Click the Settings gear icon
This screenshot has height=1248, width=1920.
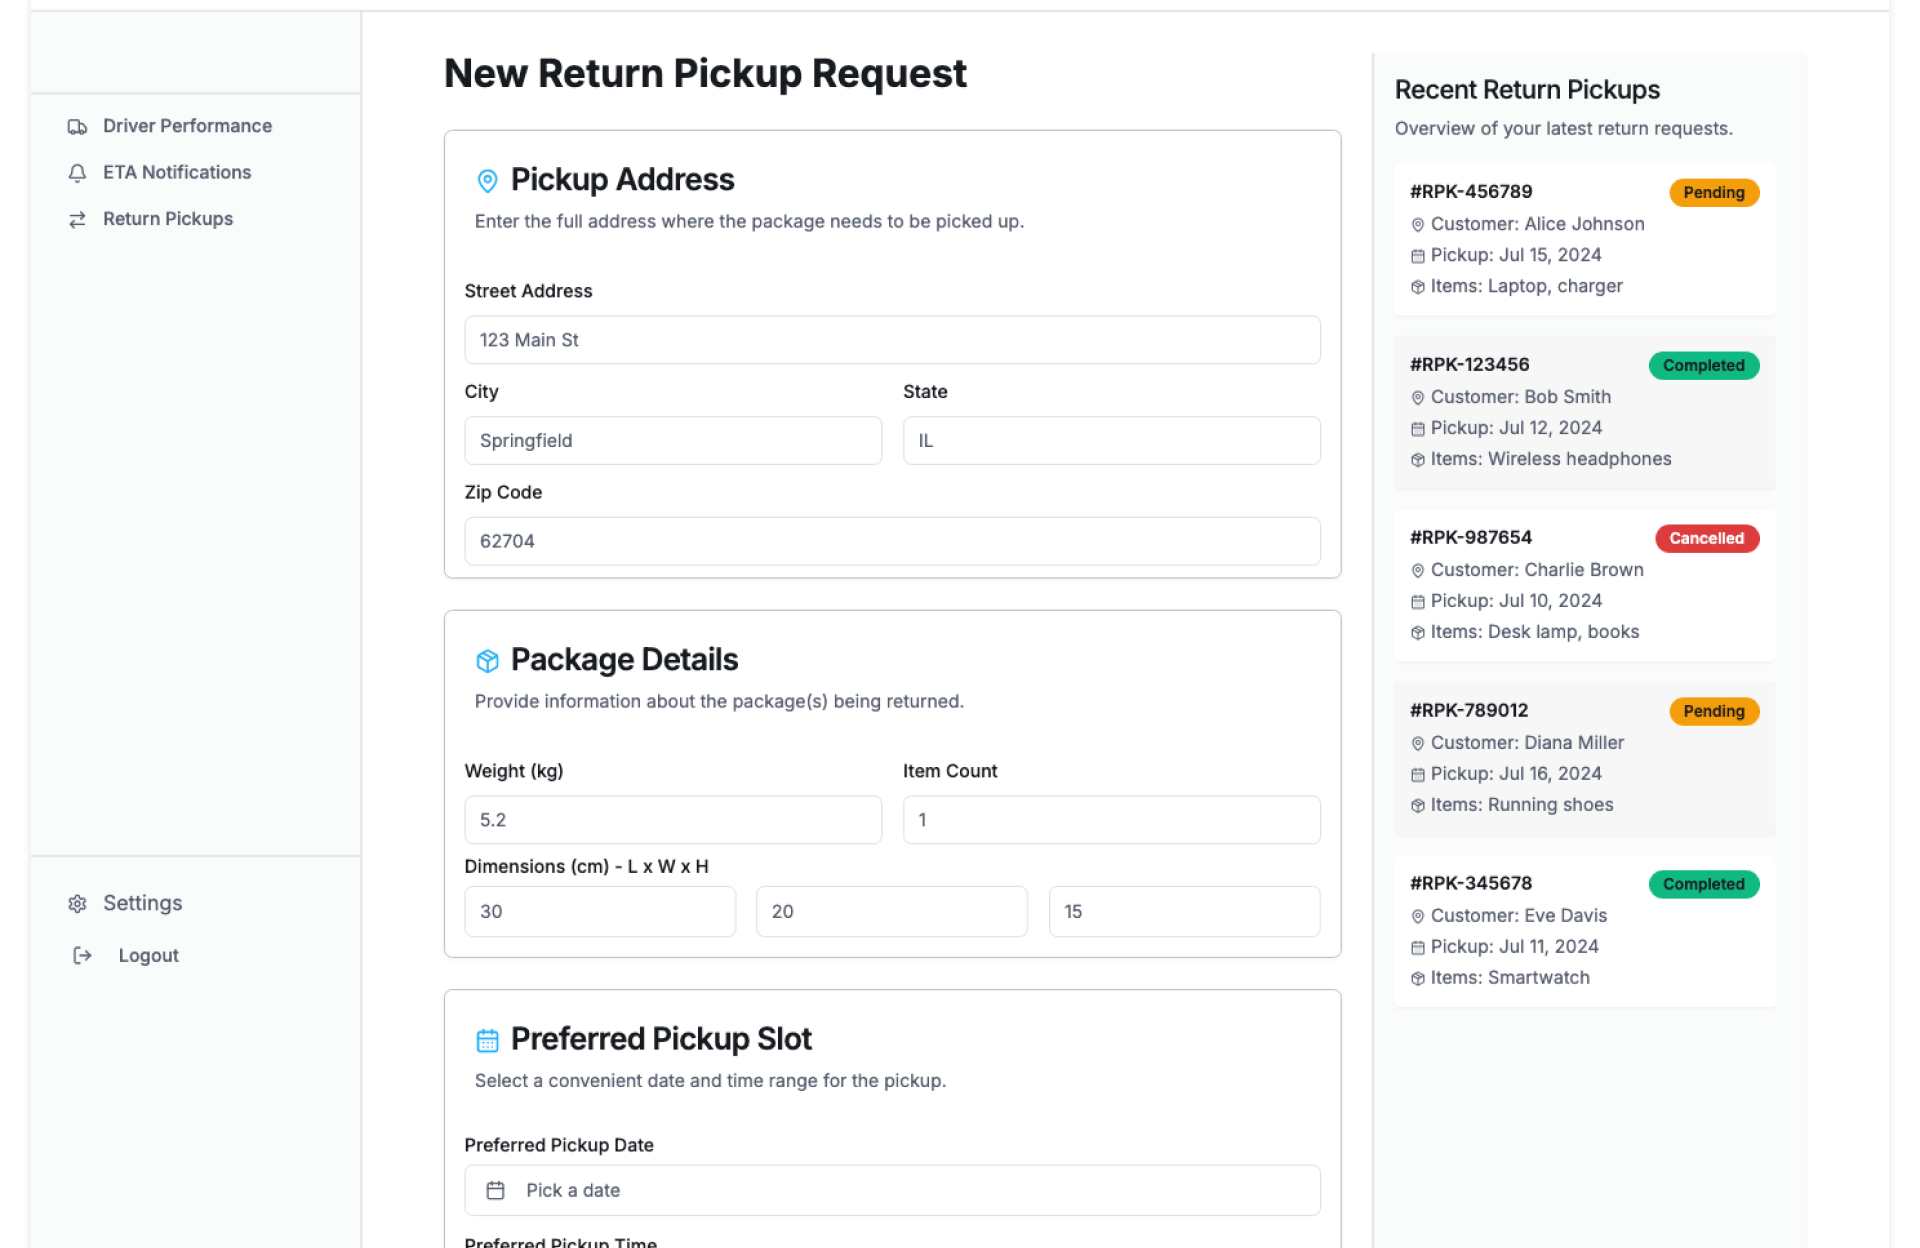click(77, 904)
